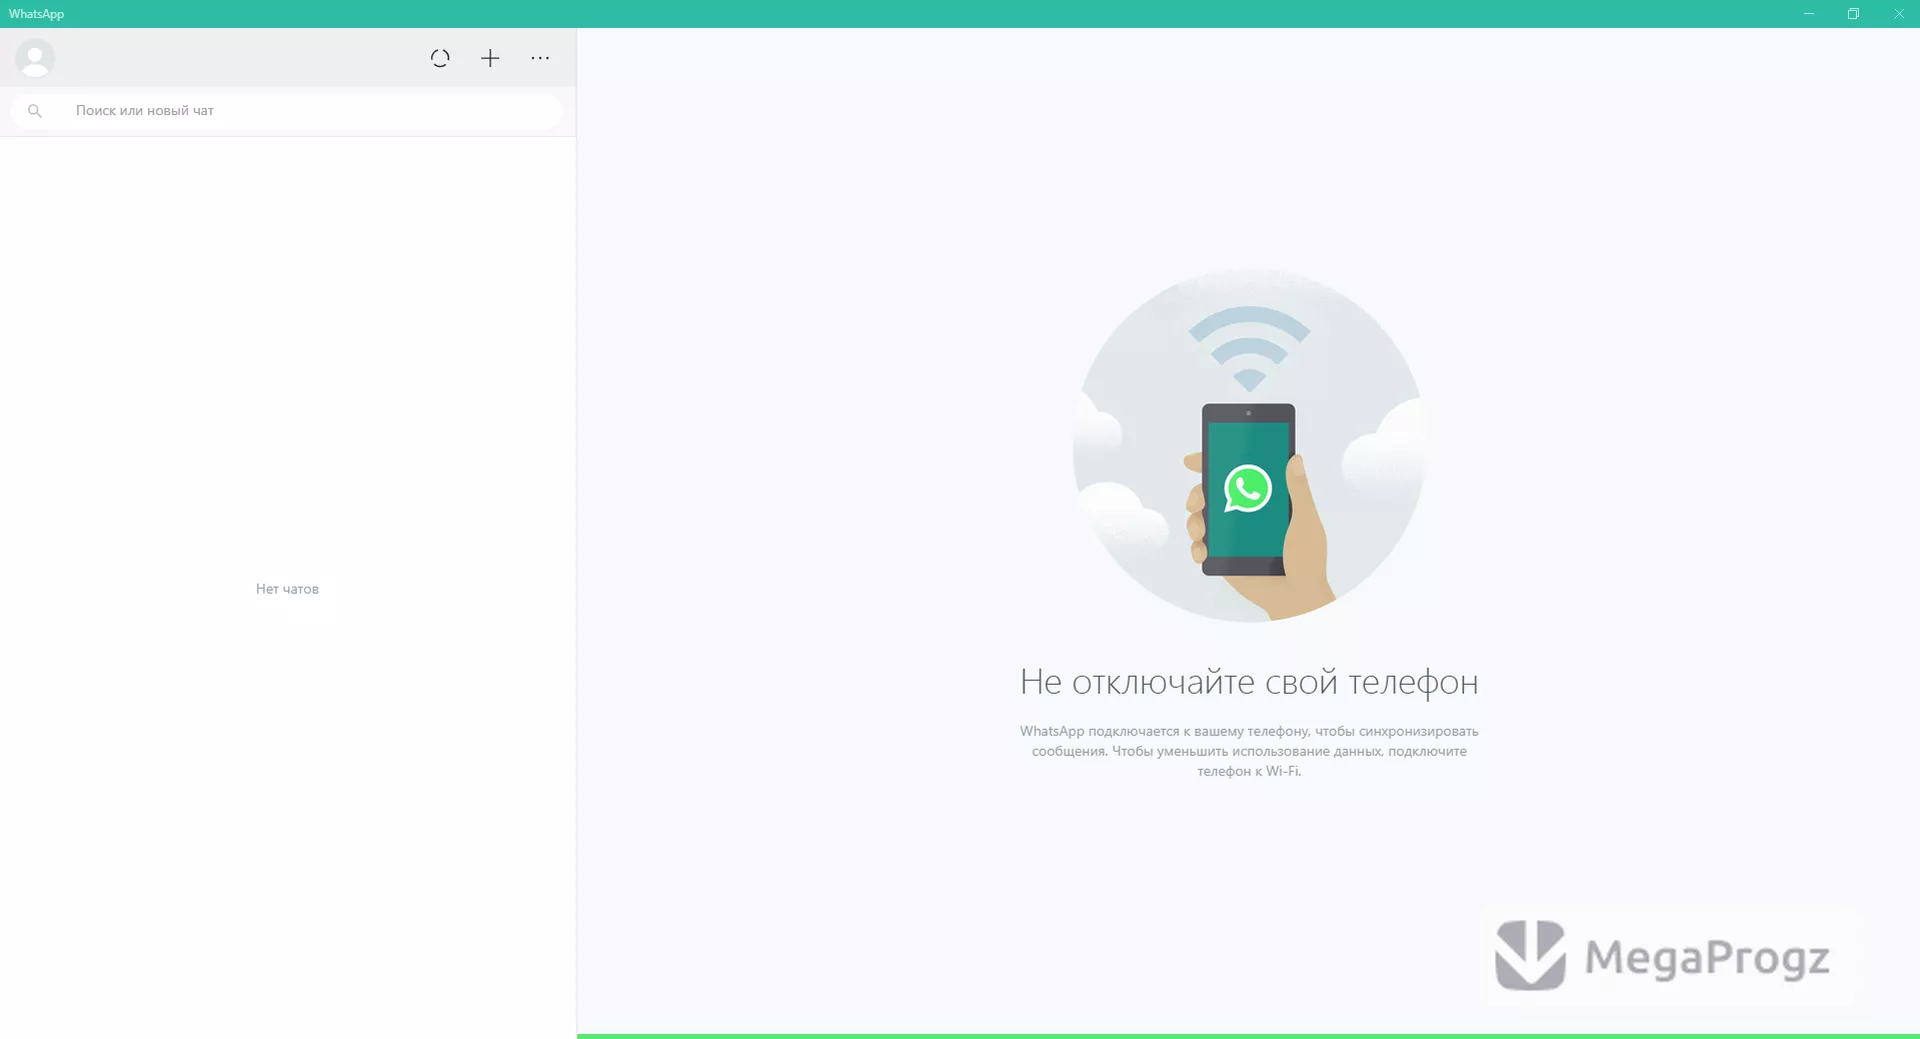Restore down the WhatsApp window

pos(1853,14)
